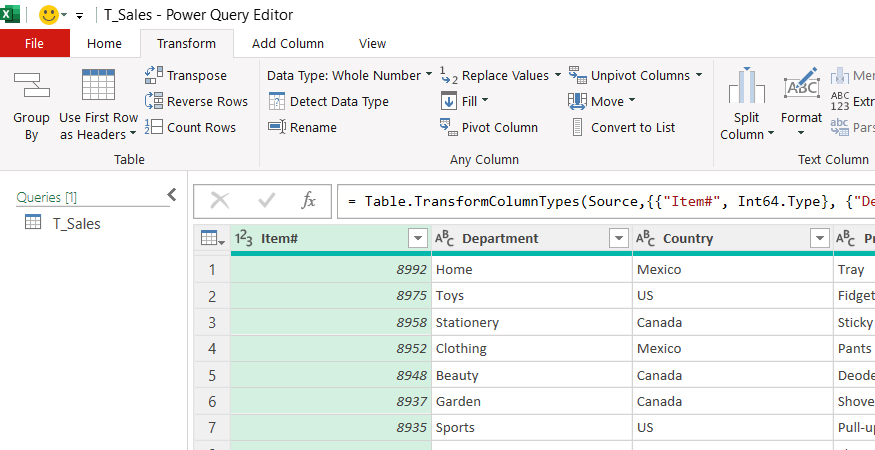Click the Fill icon
This screenshot has width=875, height=450.
coord(449,101)
